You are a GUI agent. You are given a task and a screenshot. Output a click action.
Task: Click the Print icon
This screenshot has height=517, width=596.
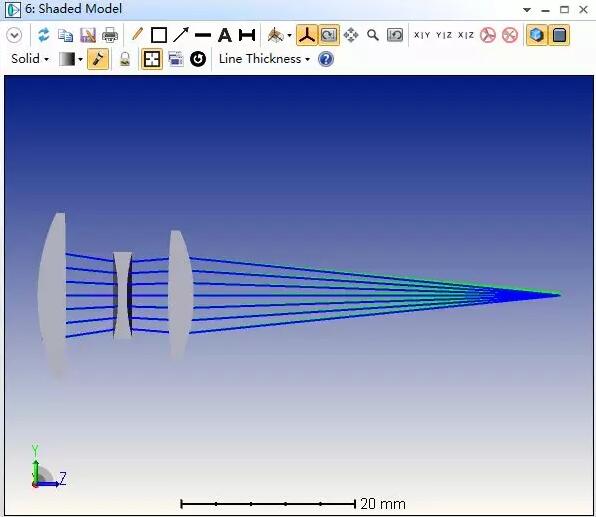pos(110,35)
